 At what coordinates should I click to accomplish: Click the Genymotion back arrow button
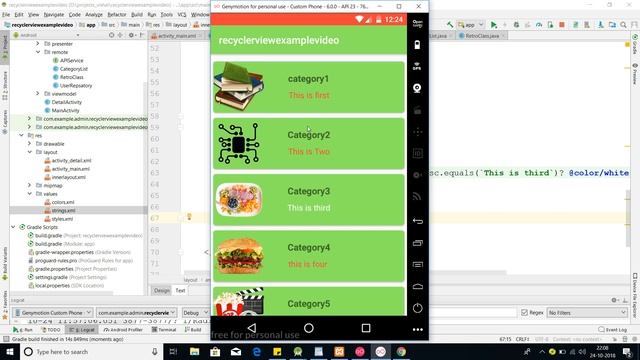(x=418, y=221)
